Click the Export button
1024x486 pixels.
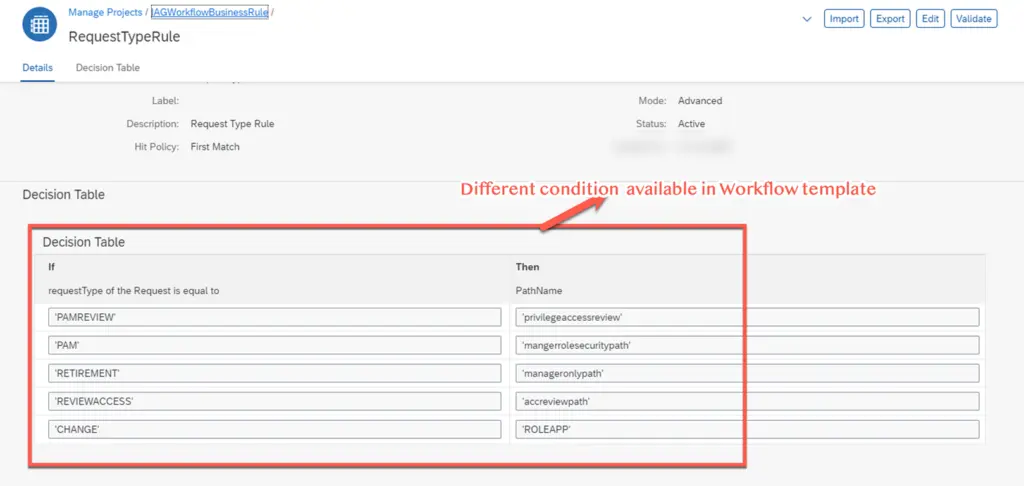pos(889,19)
